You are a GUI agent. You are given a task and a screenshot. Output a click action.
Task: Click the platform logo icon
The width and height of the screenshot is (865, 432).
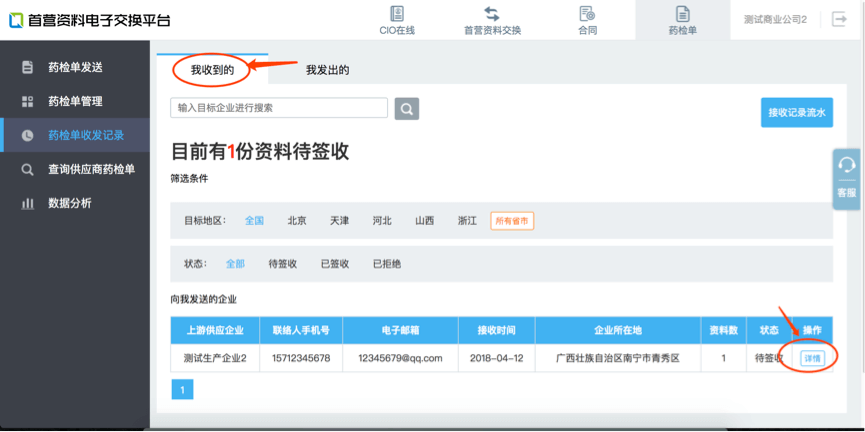17,20
